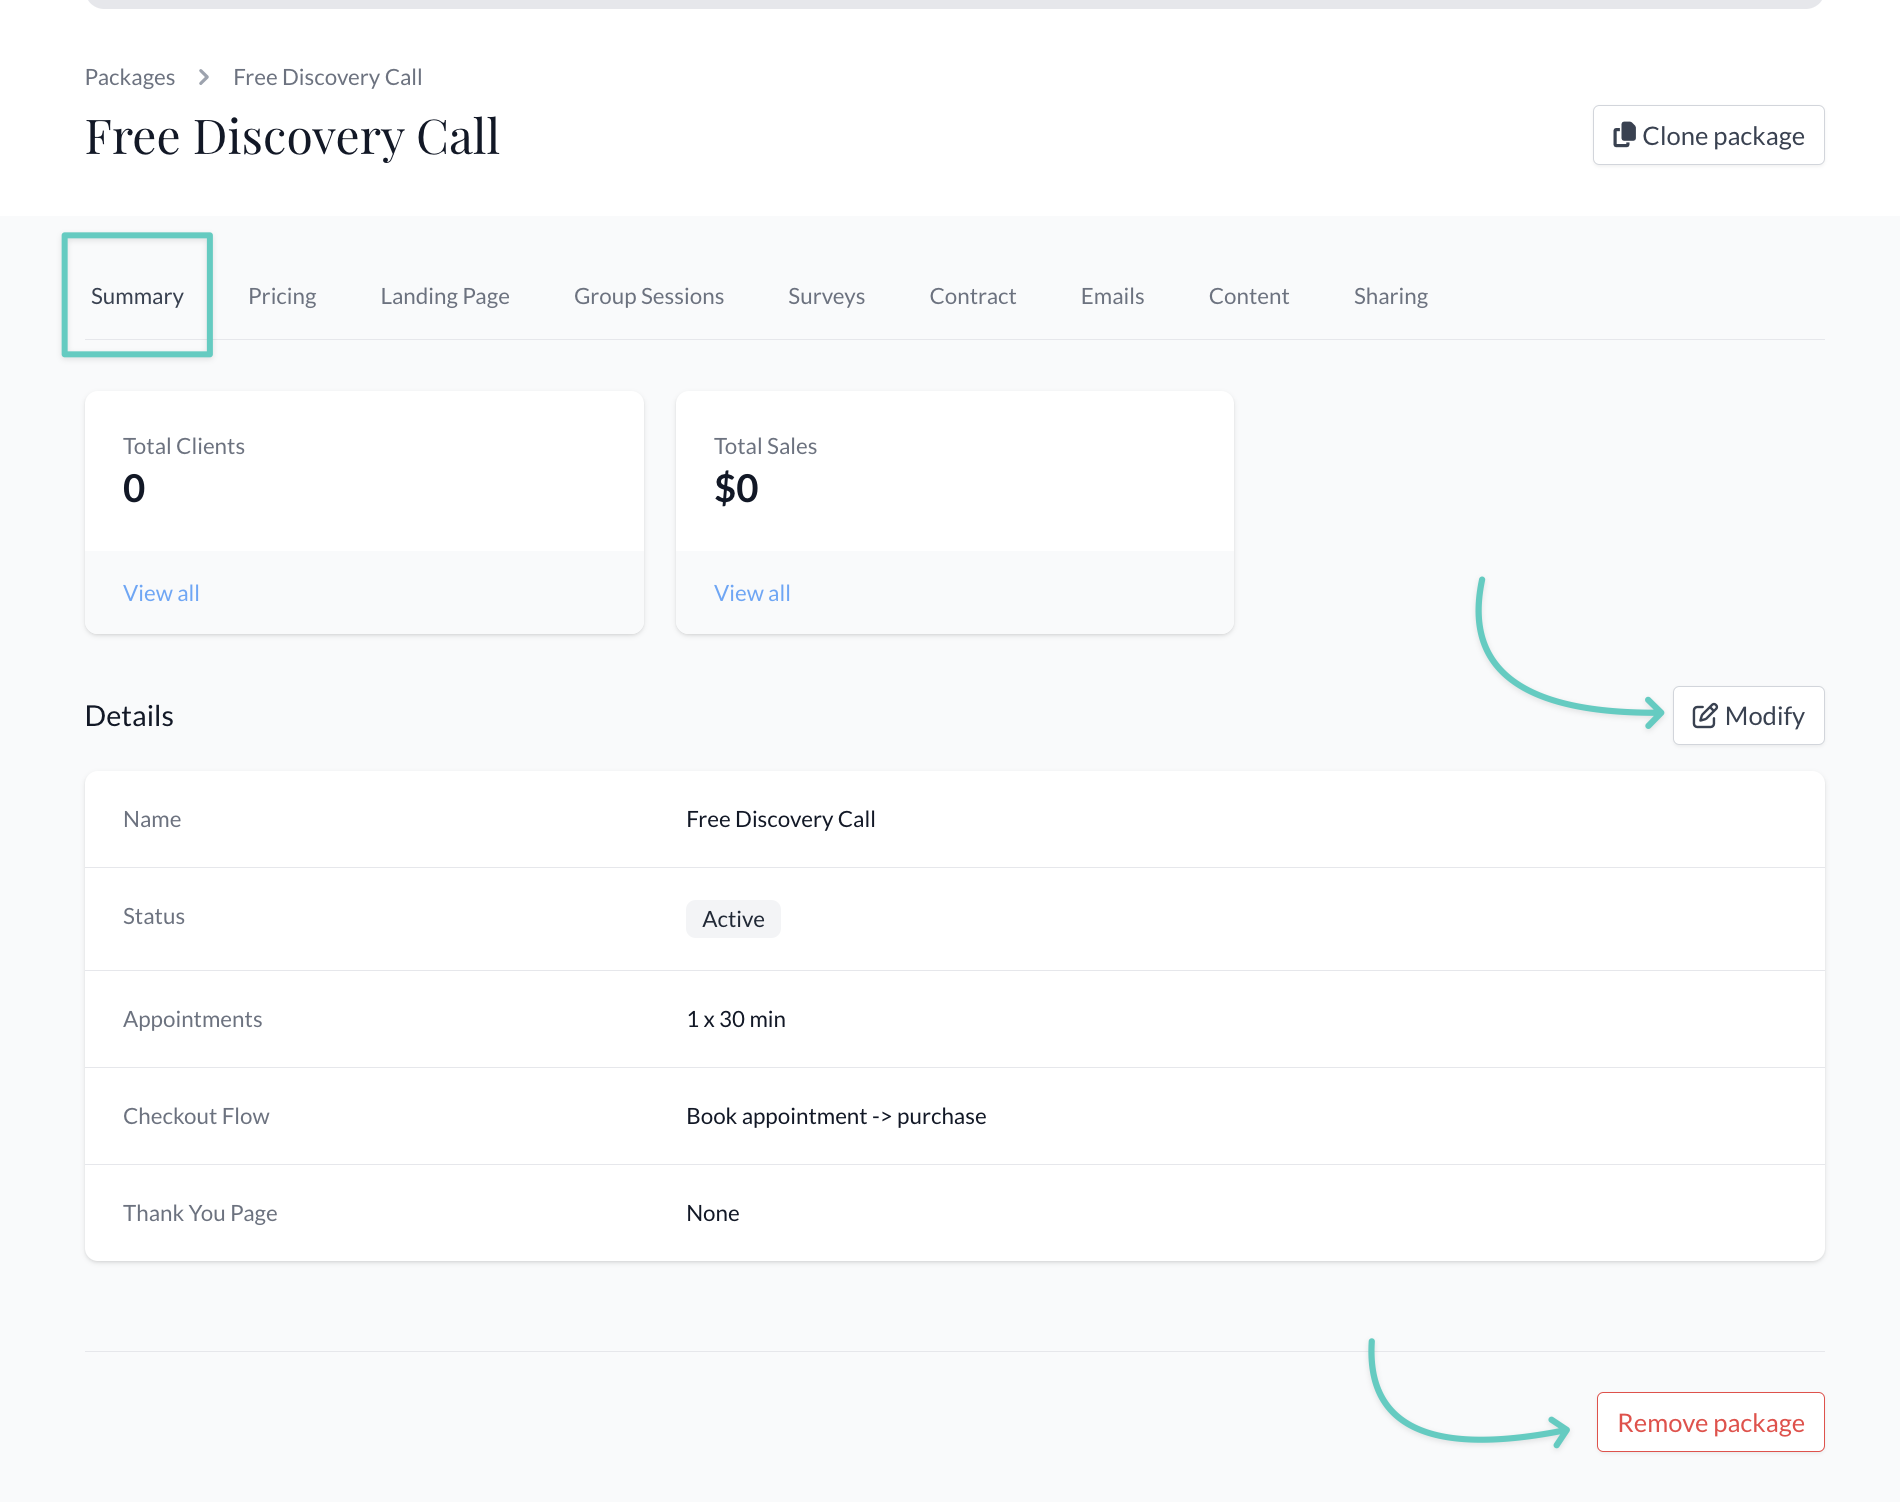This screenshot has height=1502, width=1900.
Task: Switch to the Emails tab
Action: click(x=1112, y=296)
